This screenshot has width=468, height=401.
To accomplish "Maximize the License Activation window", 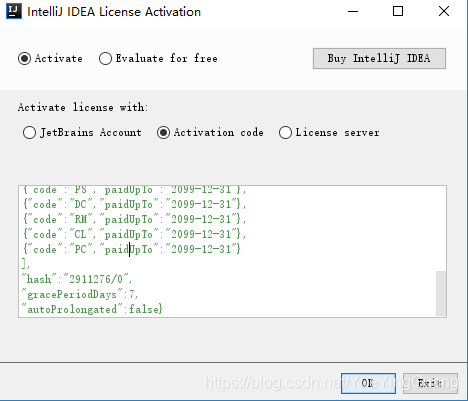I will tap(398, 12).
